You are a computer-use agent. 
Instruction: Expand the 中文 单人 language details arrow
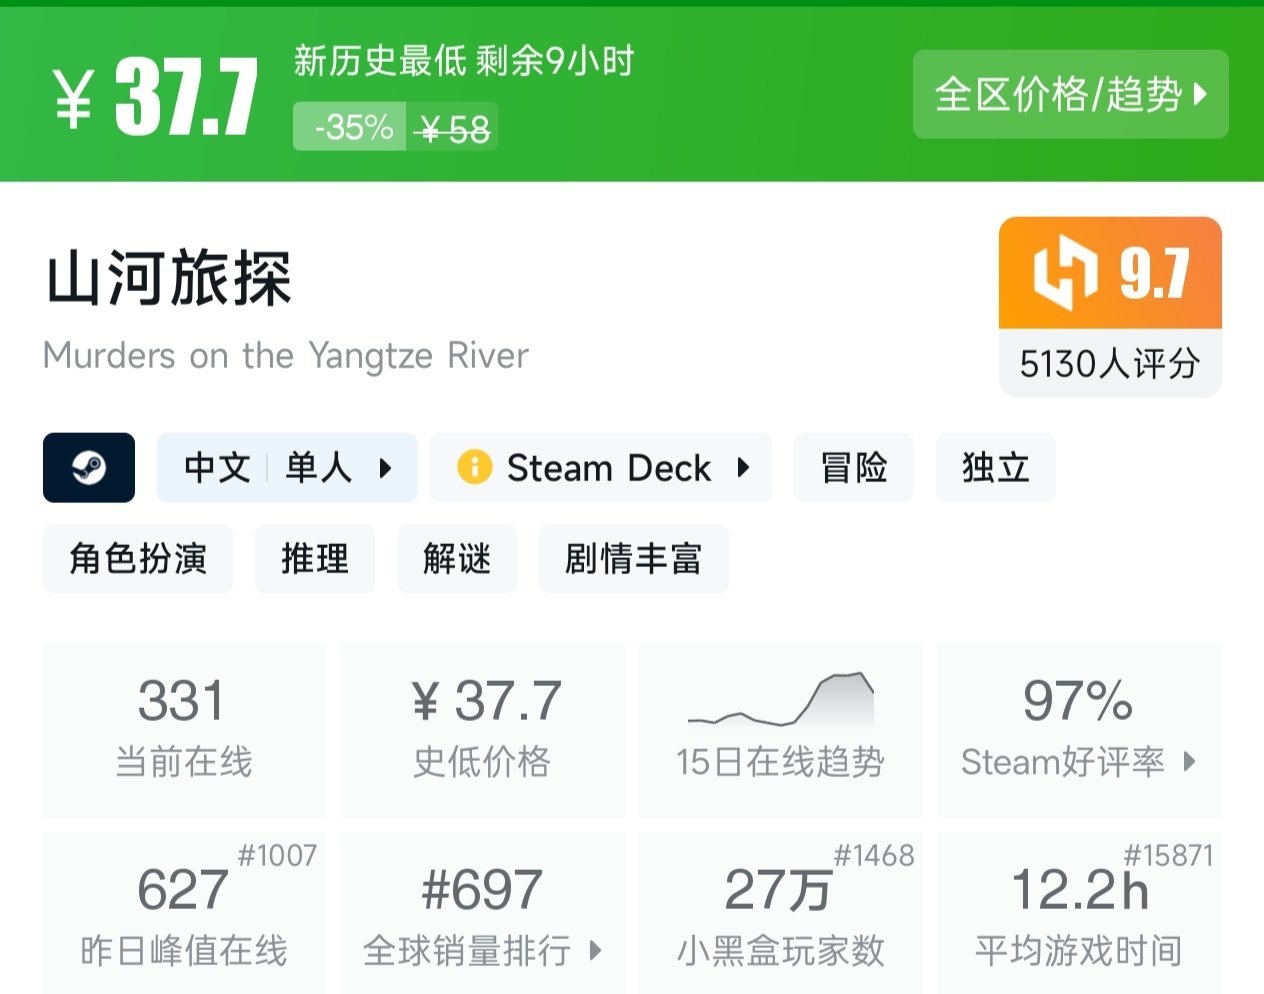[x=385, y=467]
